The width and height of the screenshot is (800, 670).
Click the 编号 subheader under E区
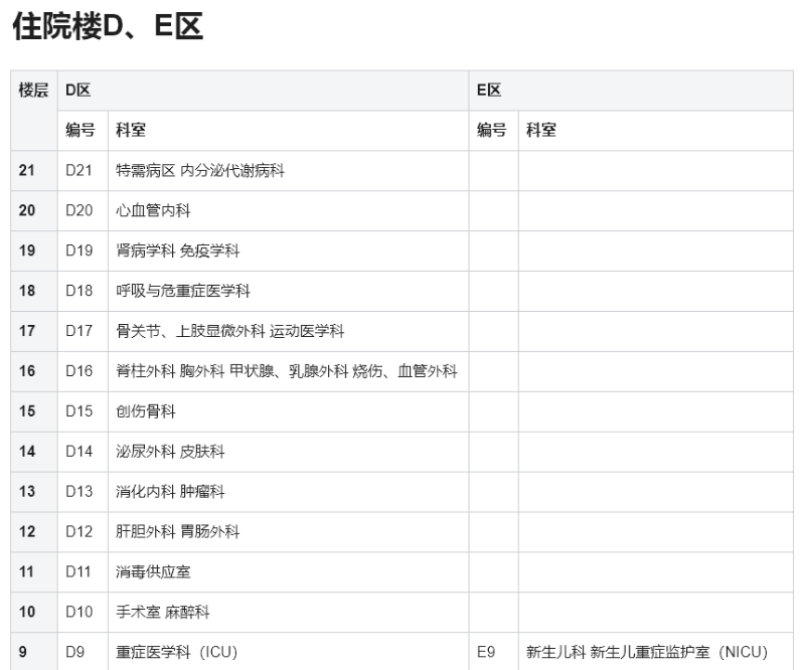[493, 131]
